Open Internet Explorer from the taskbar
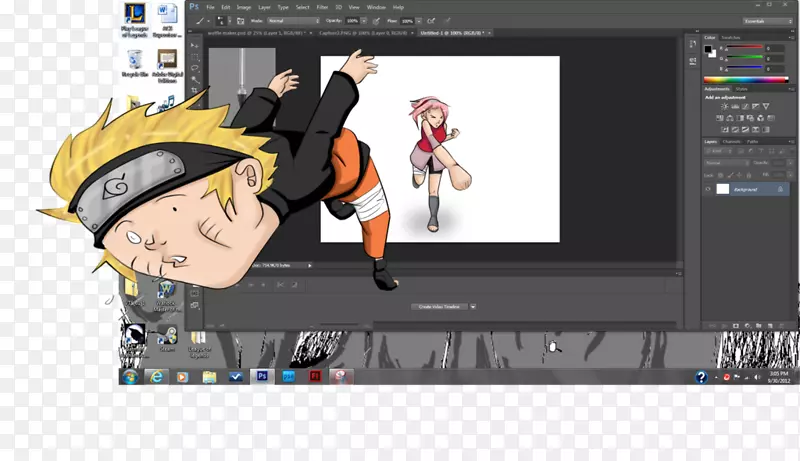Screen dimensions: 800x461 pyautogui.click(x=156, y=376)
